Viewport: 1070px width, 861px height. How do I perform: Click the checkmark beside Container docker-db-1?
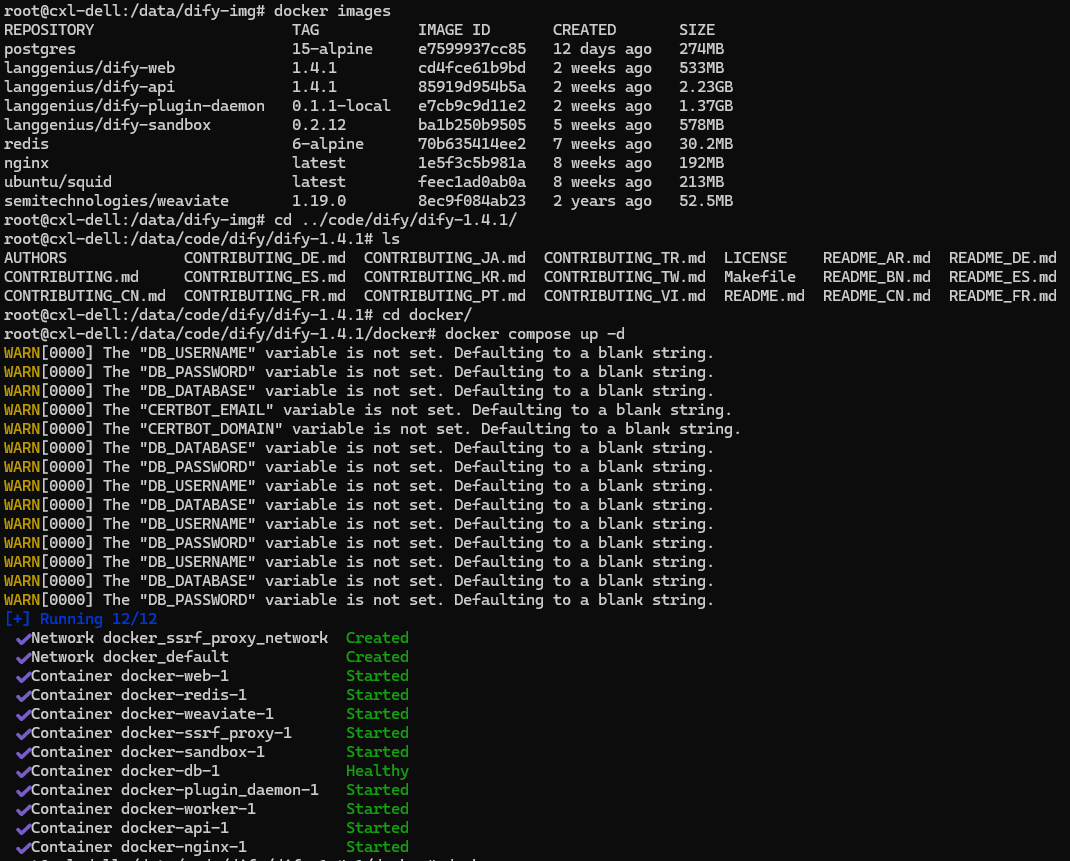point(23,772)
